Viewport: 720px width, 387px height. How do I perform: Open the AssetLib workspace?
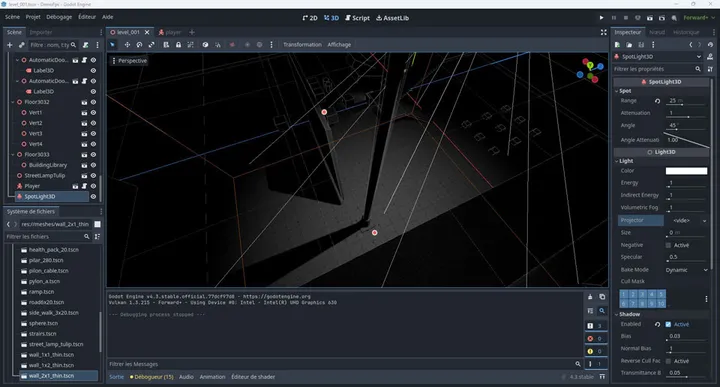[x=393, y=18]
